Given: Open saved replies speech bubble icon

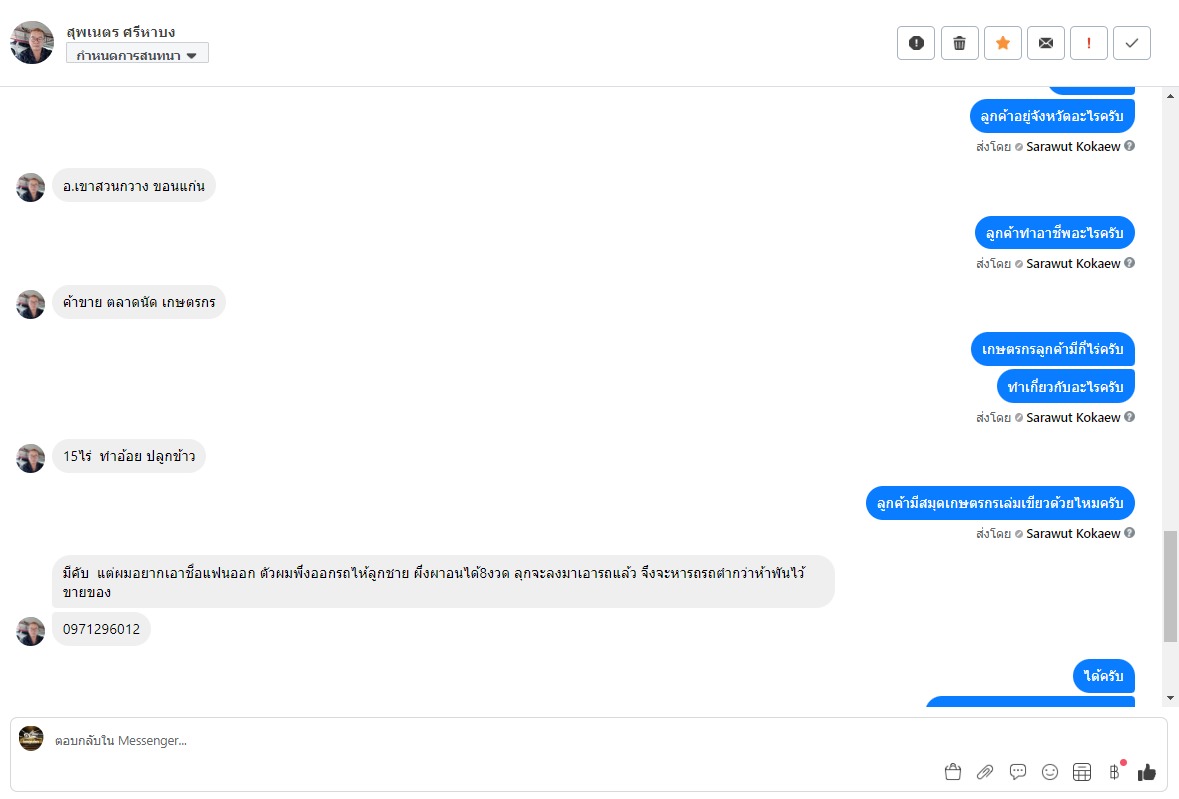Looking at the screenshot, I should 1018,772.
